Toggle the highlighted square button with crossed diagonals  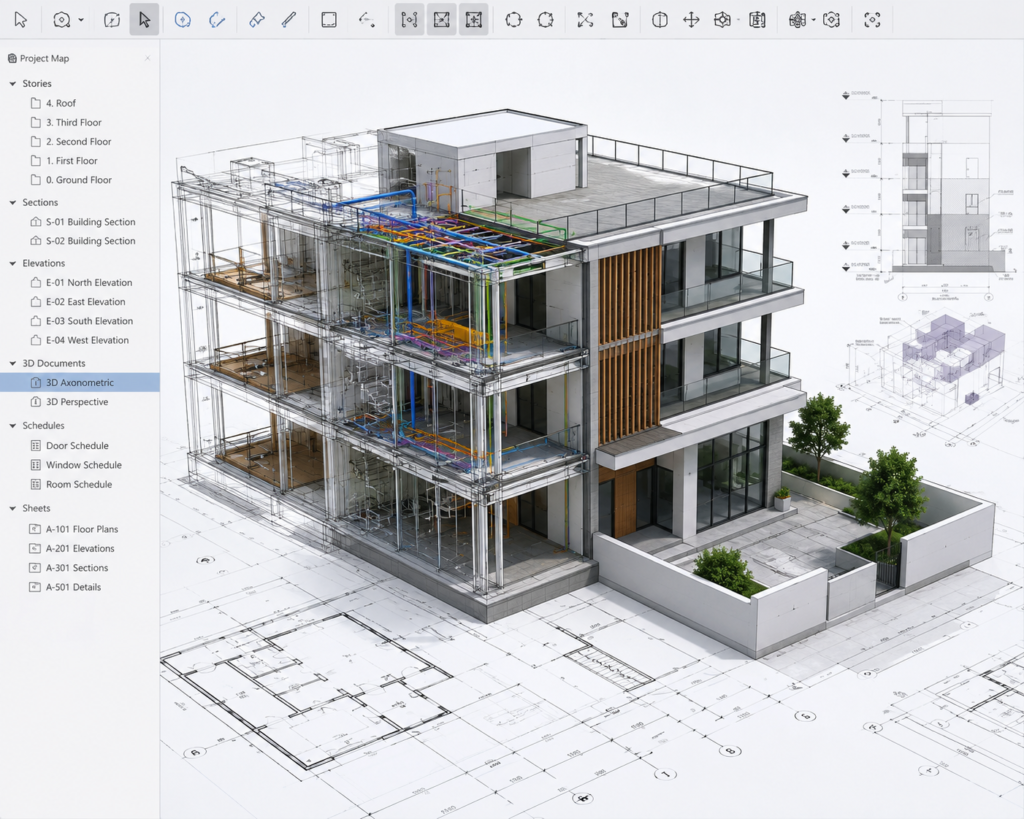point(441,20)
